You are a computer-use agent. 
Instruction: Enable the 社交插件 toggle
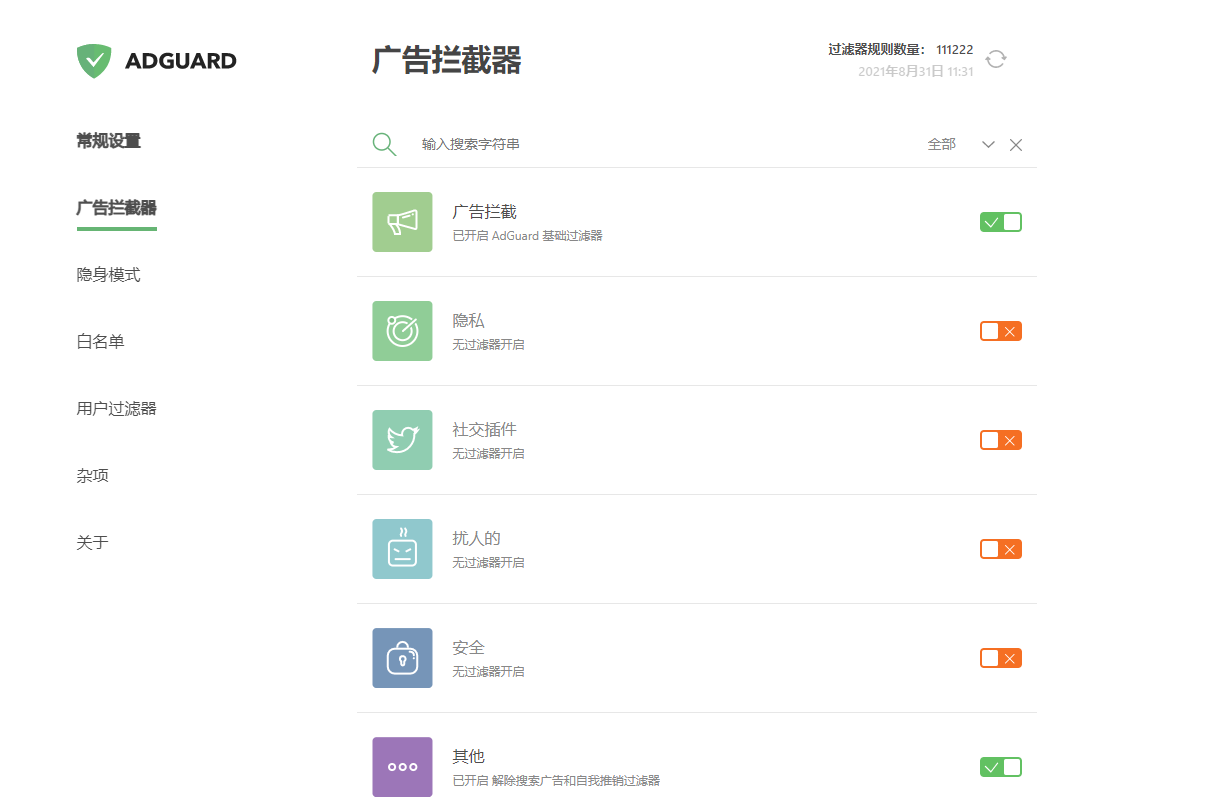1001,440
